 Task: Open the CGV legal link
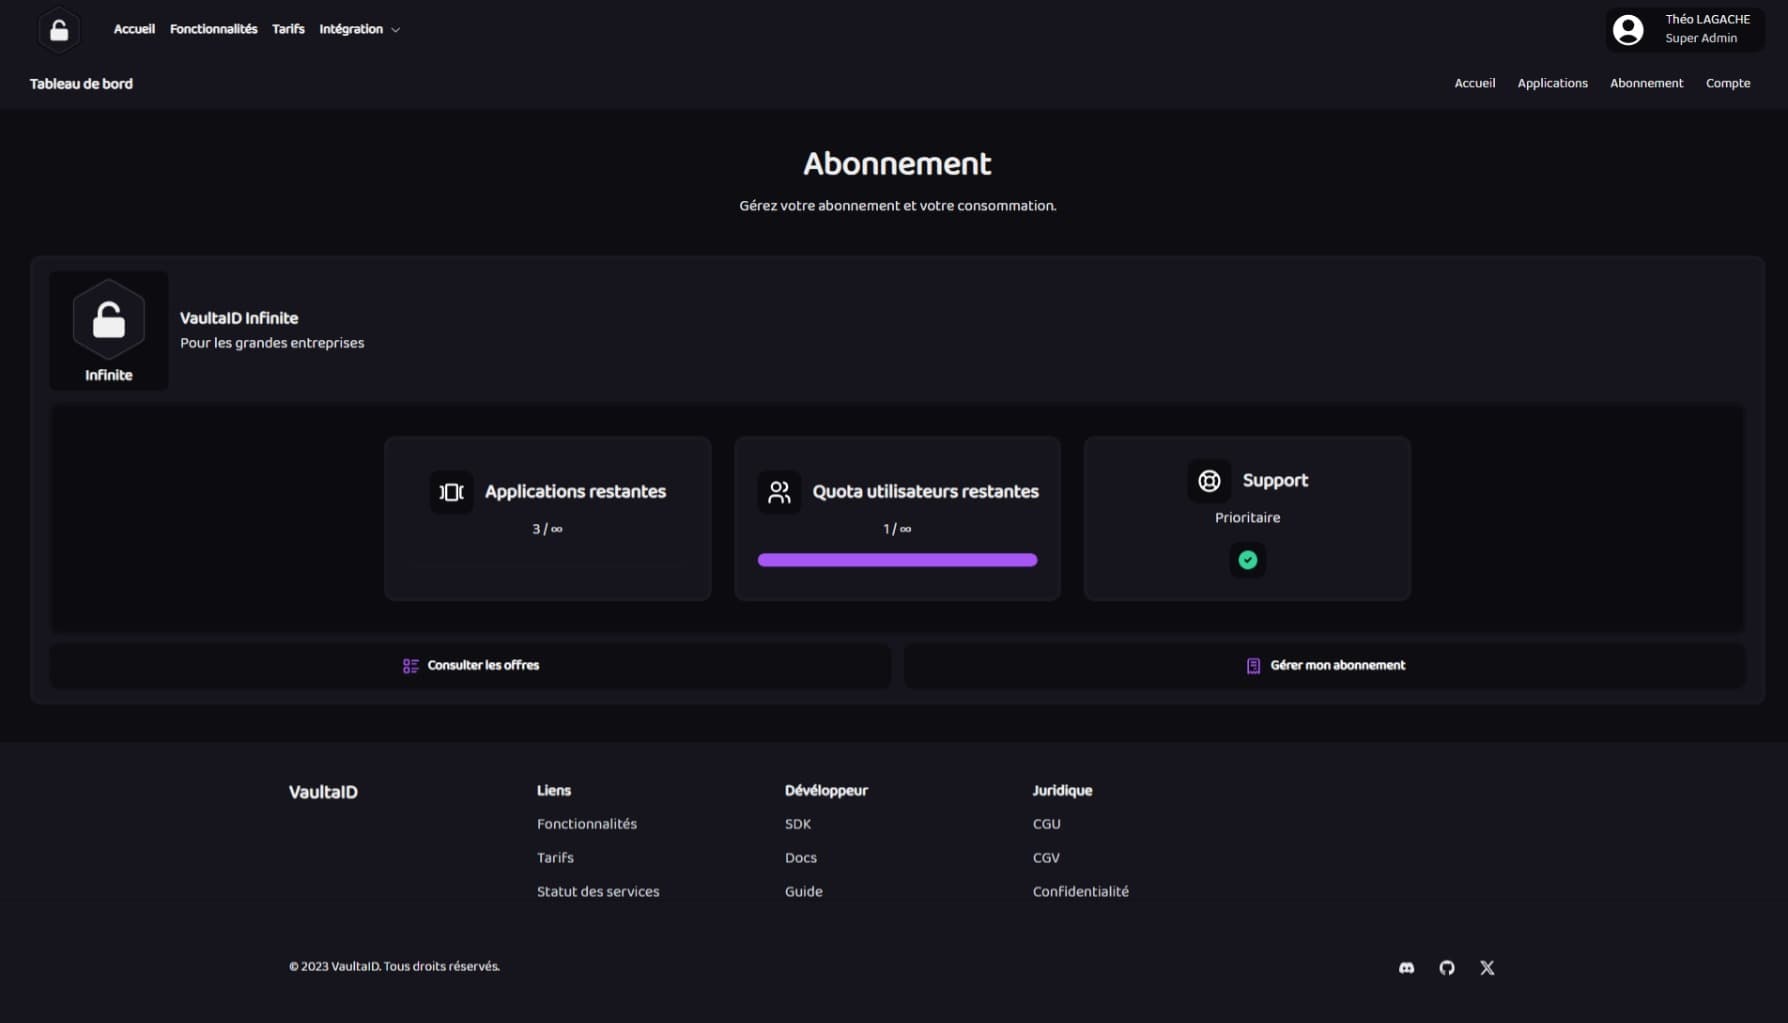pyautogui.click(x=1046, y=858)
